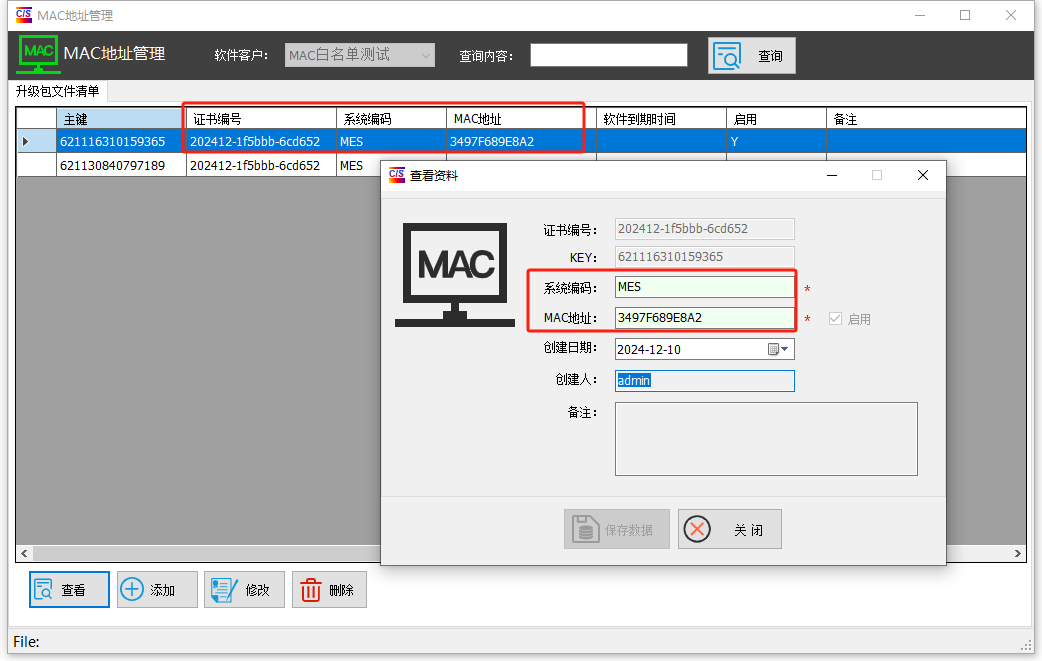The height and width of the screenshot is (661, 1042).
Task: Minimize the MAC地址管理 main window
Action: pyautogui.click(x=920, y=15)
